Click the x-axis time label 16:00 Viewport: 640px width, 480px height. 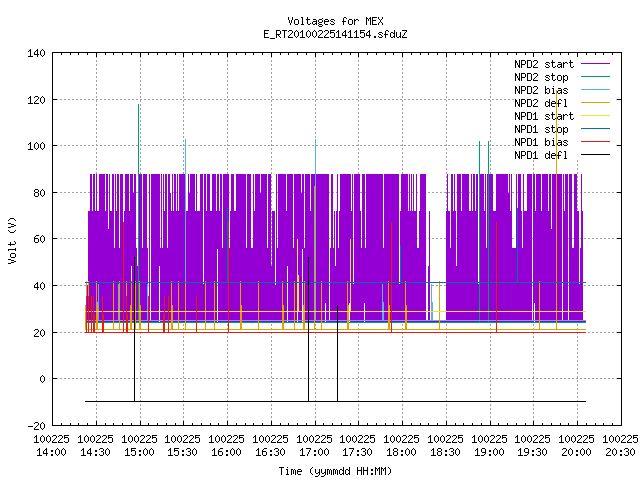227,453
